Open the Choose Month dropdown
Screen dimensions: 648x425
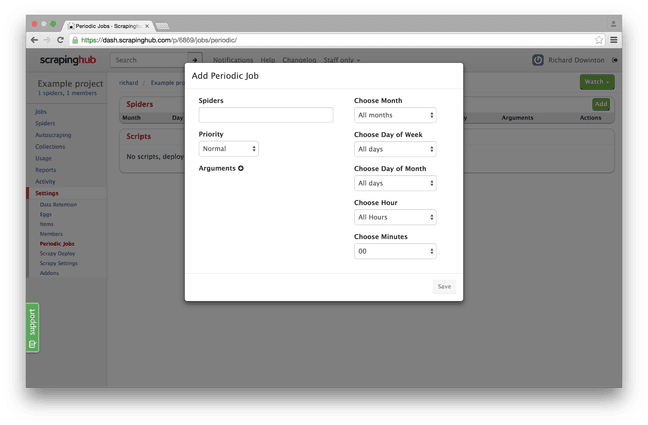coord(395,115)
